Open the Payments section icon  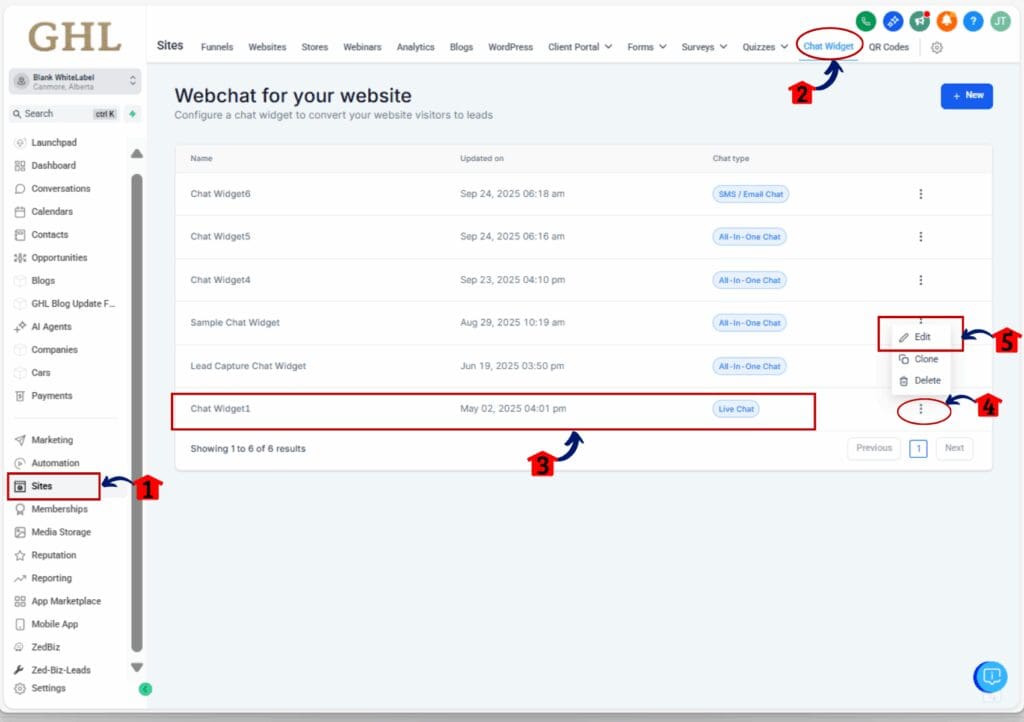[22, 395]
